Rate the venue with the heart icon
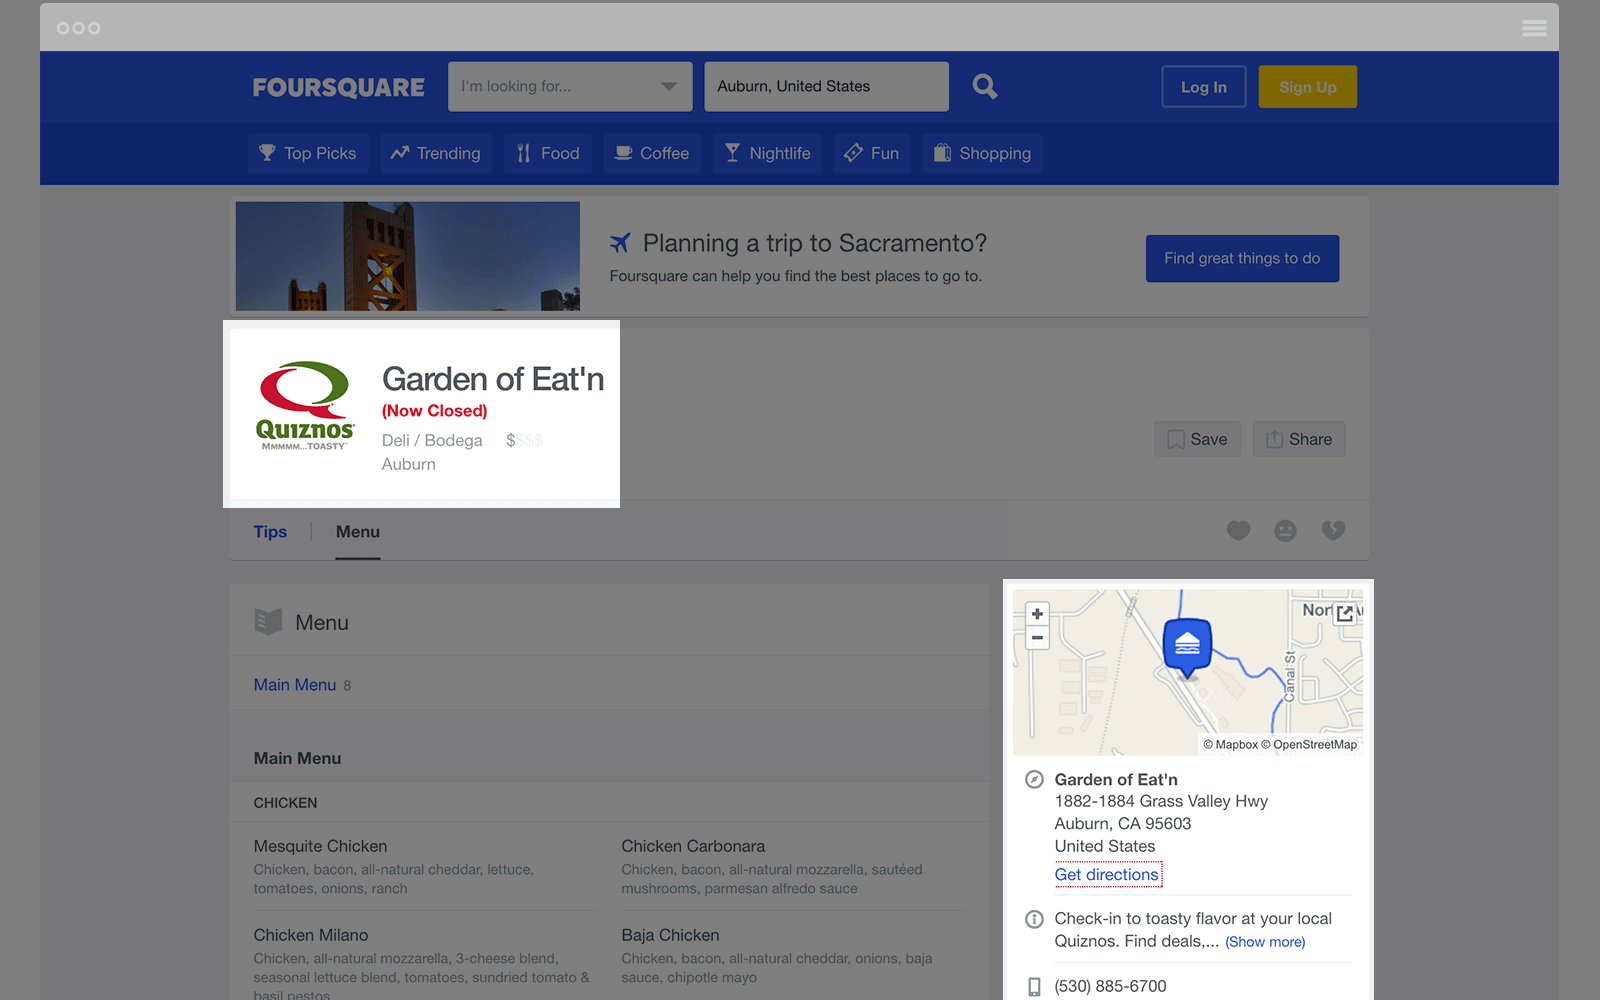The width and height of the screenshot is (1600, 1000). pos(1238,531)
